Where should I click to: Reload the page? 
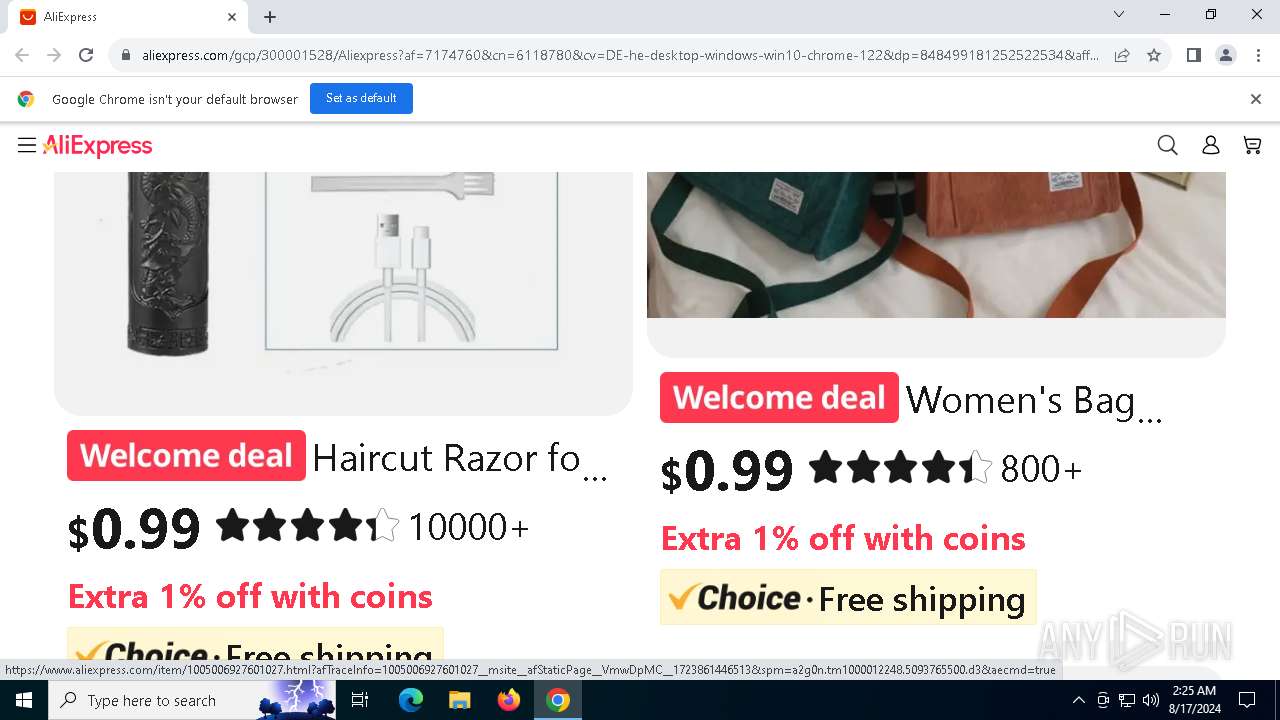(x=86, y=55)
